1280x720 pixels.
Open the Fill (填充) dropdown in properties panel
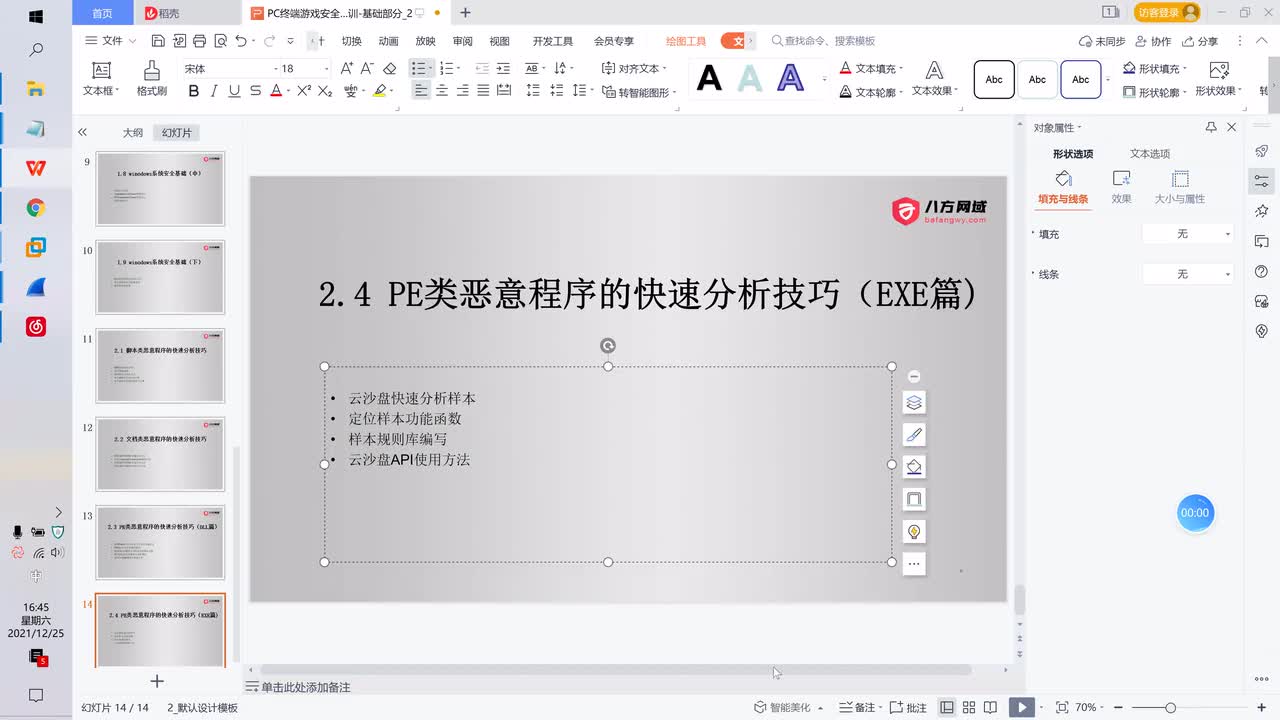coord(1188,233)
